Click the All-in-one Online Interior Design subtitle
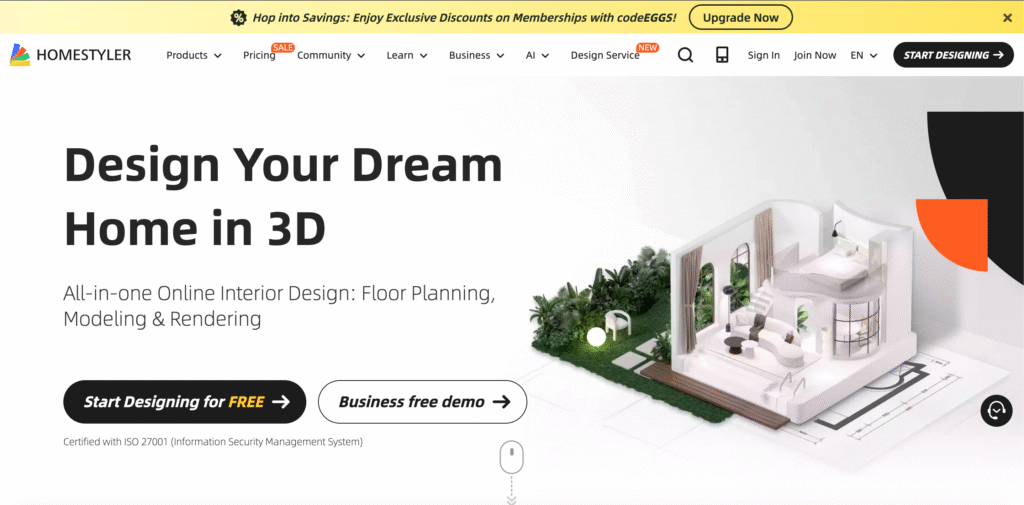 click(280, 306)
